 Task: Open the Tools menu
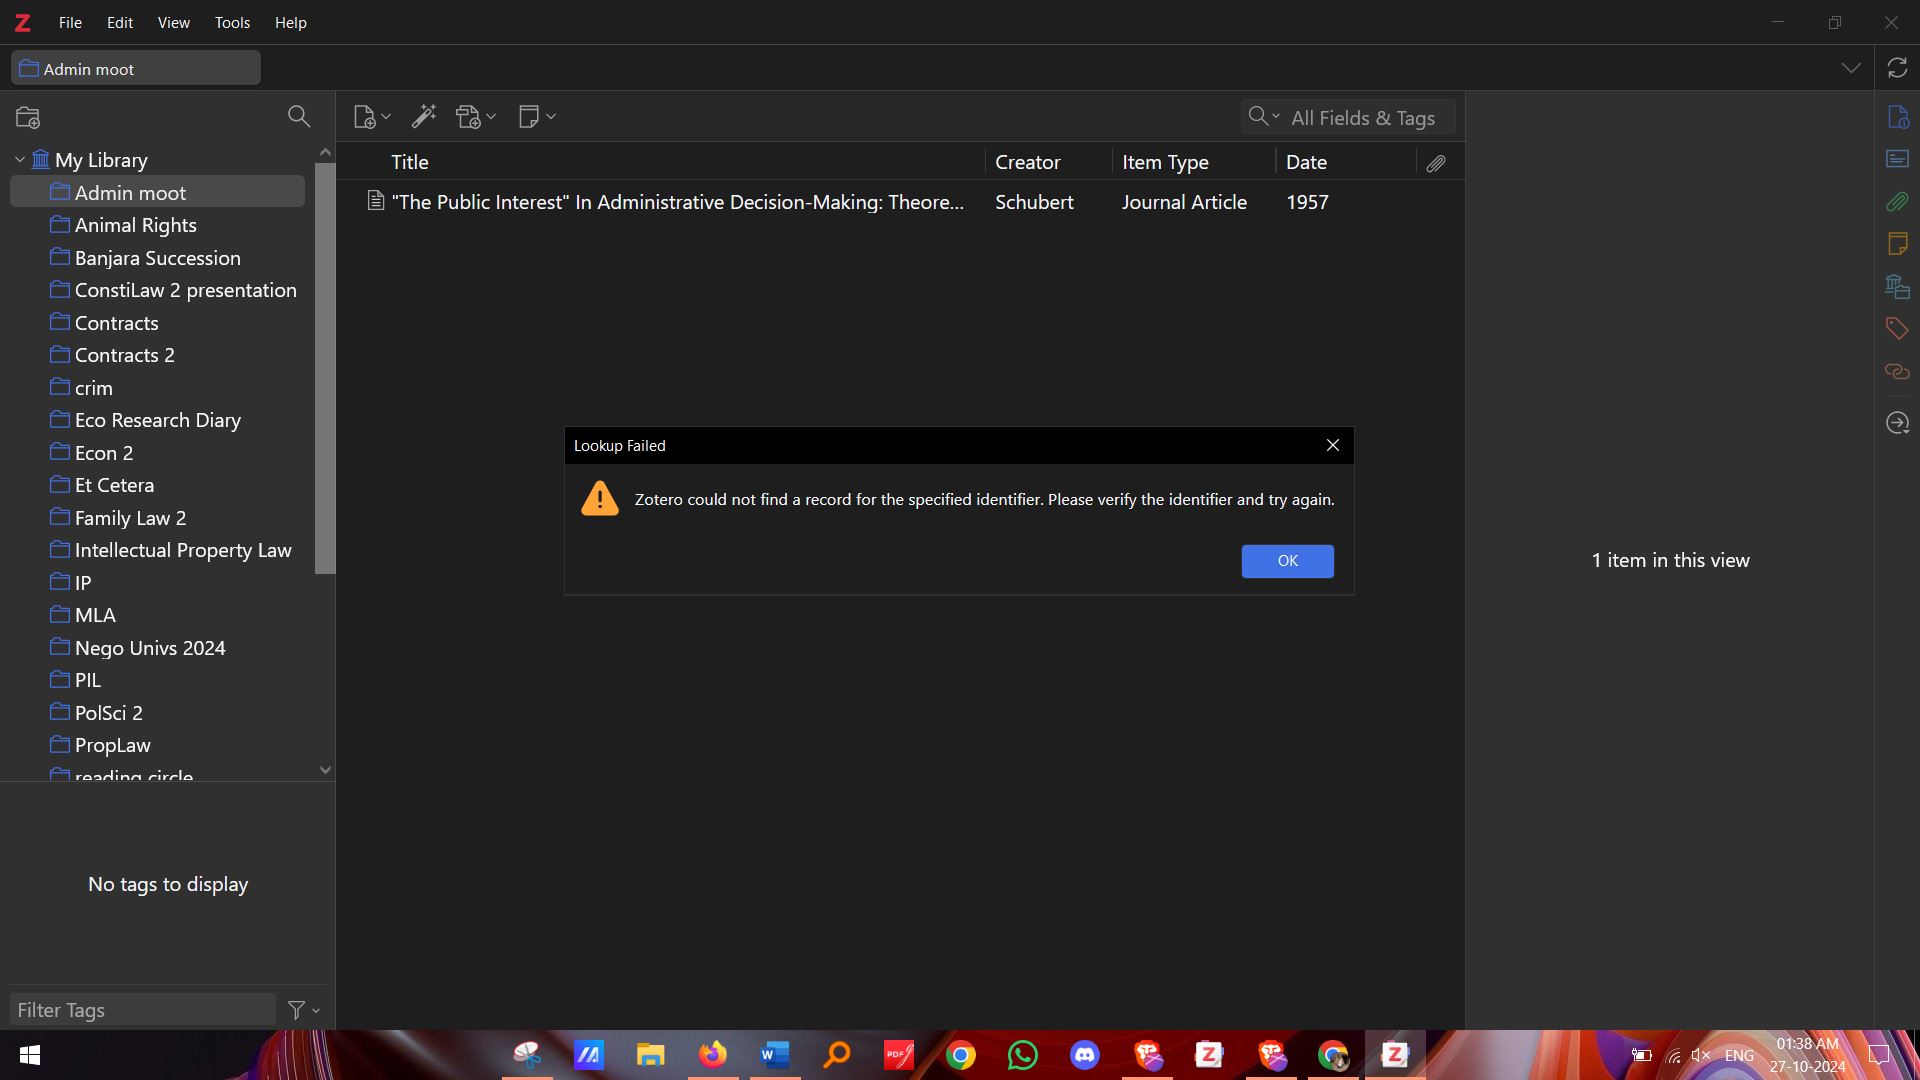point(232,22)
